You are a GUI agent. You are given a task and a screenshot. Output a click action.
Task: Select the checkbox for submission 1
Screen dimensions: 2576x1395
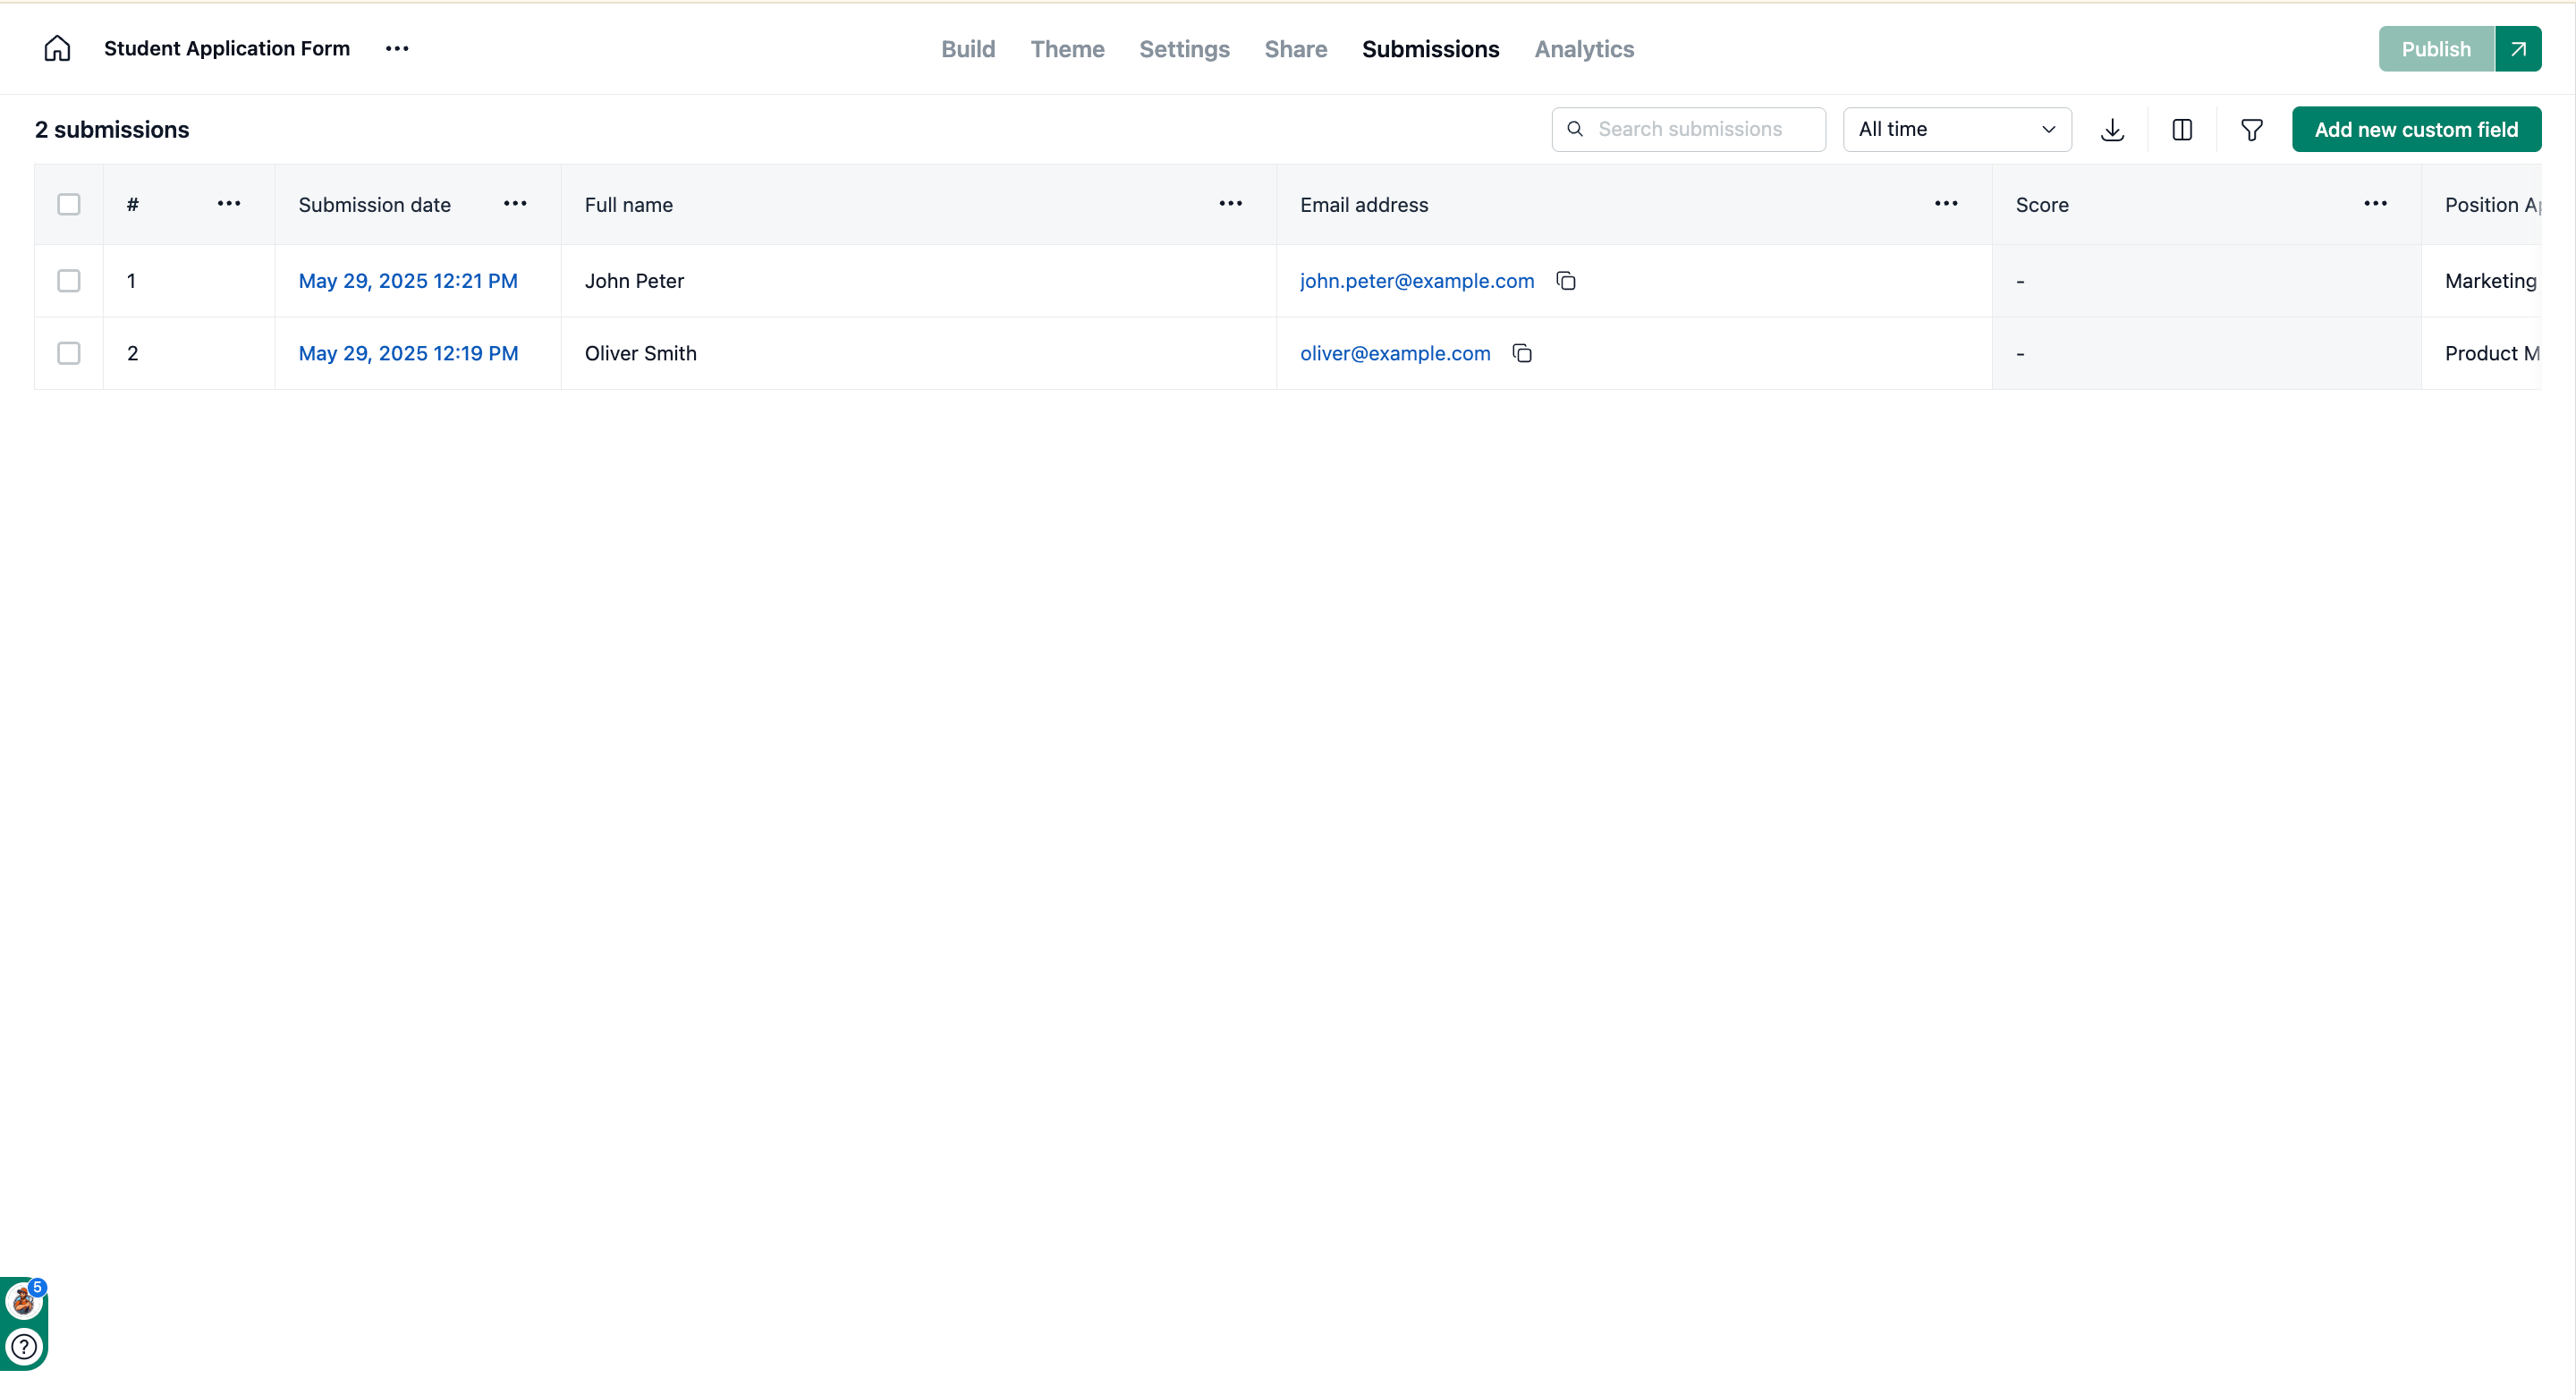pyautogui.click(x=69, y=281)
